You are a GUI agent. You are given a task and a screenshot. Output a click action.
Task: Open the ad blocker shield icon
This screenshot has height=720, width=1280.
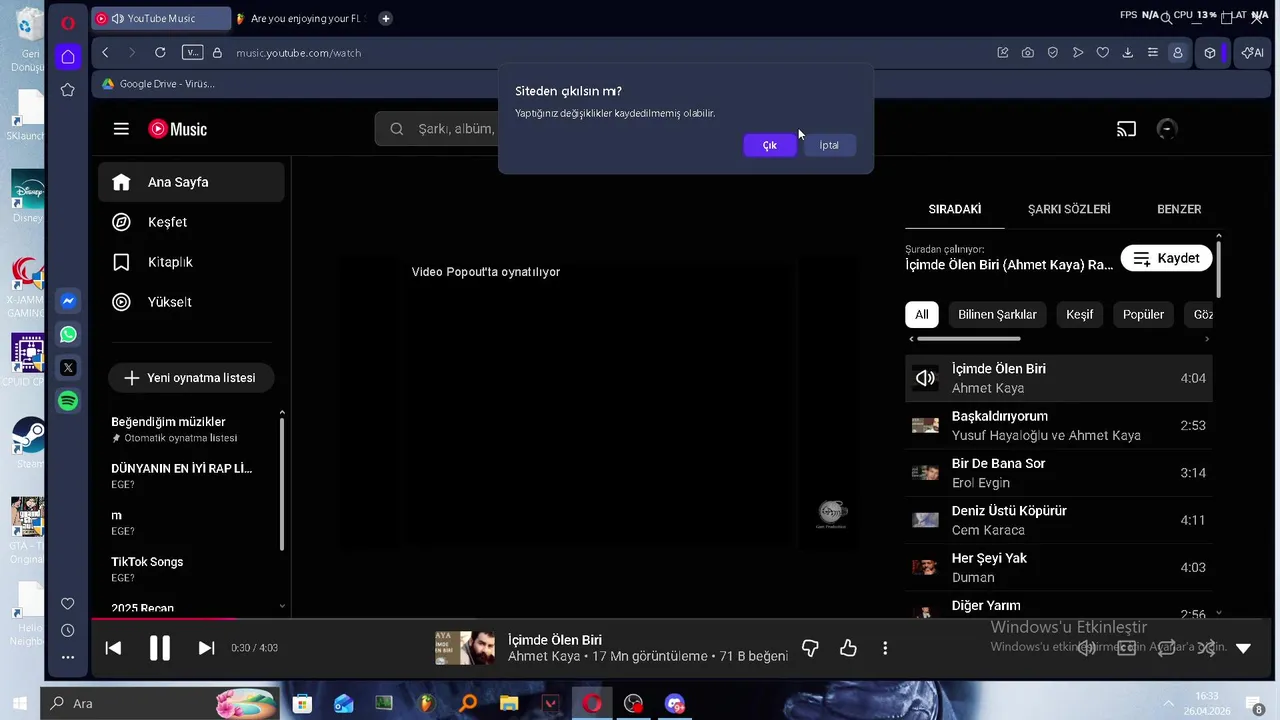pos(1053,52)
